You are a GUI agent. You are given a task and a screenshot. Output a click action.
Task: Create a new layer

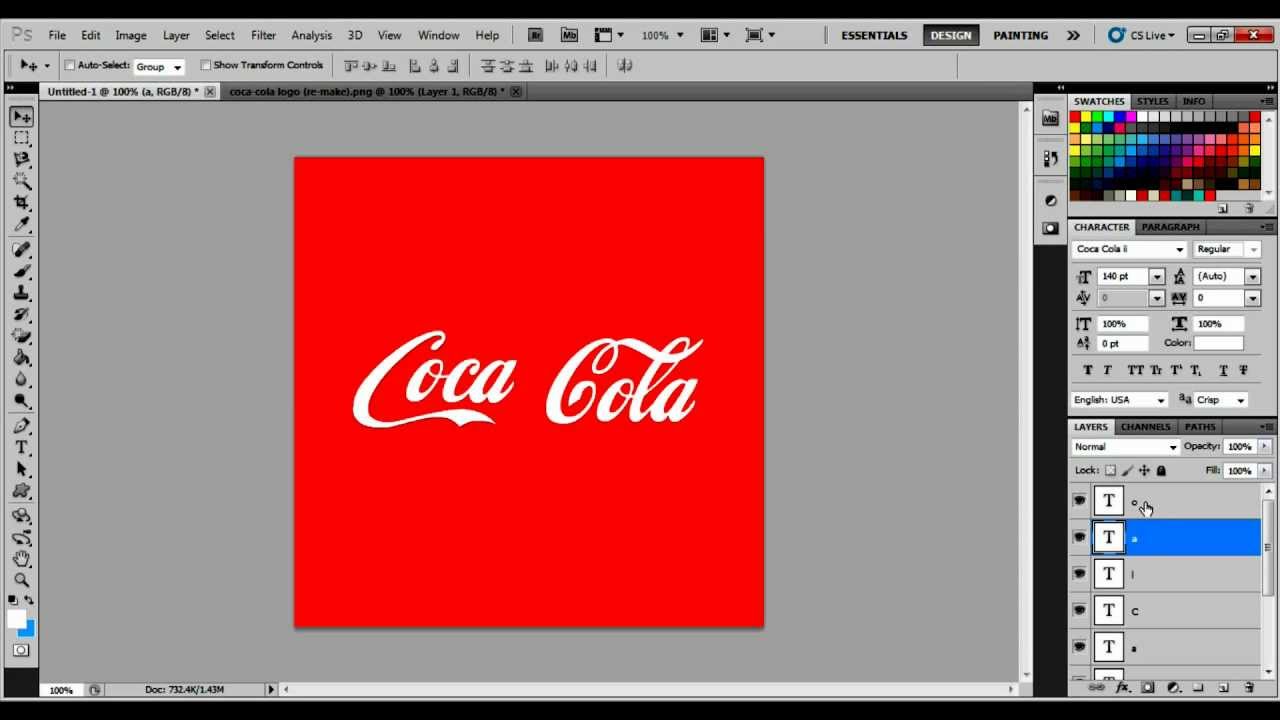(1223, 688)
